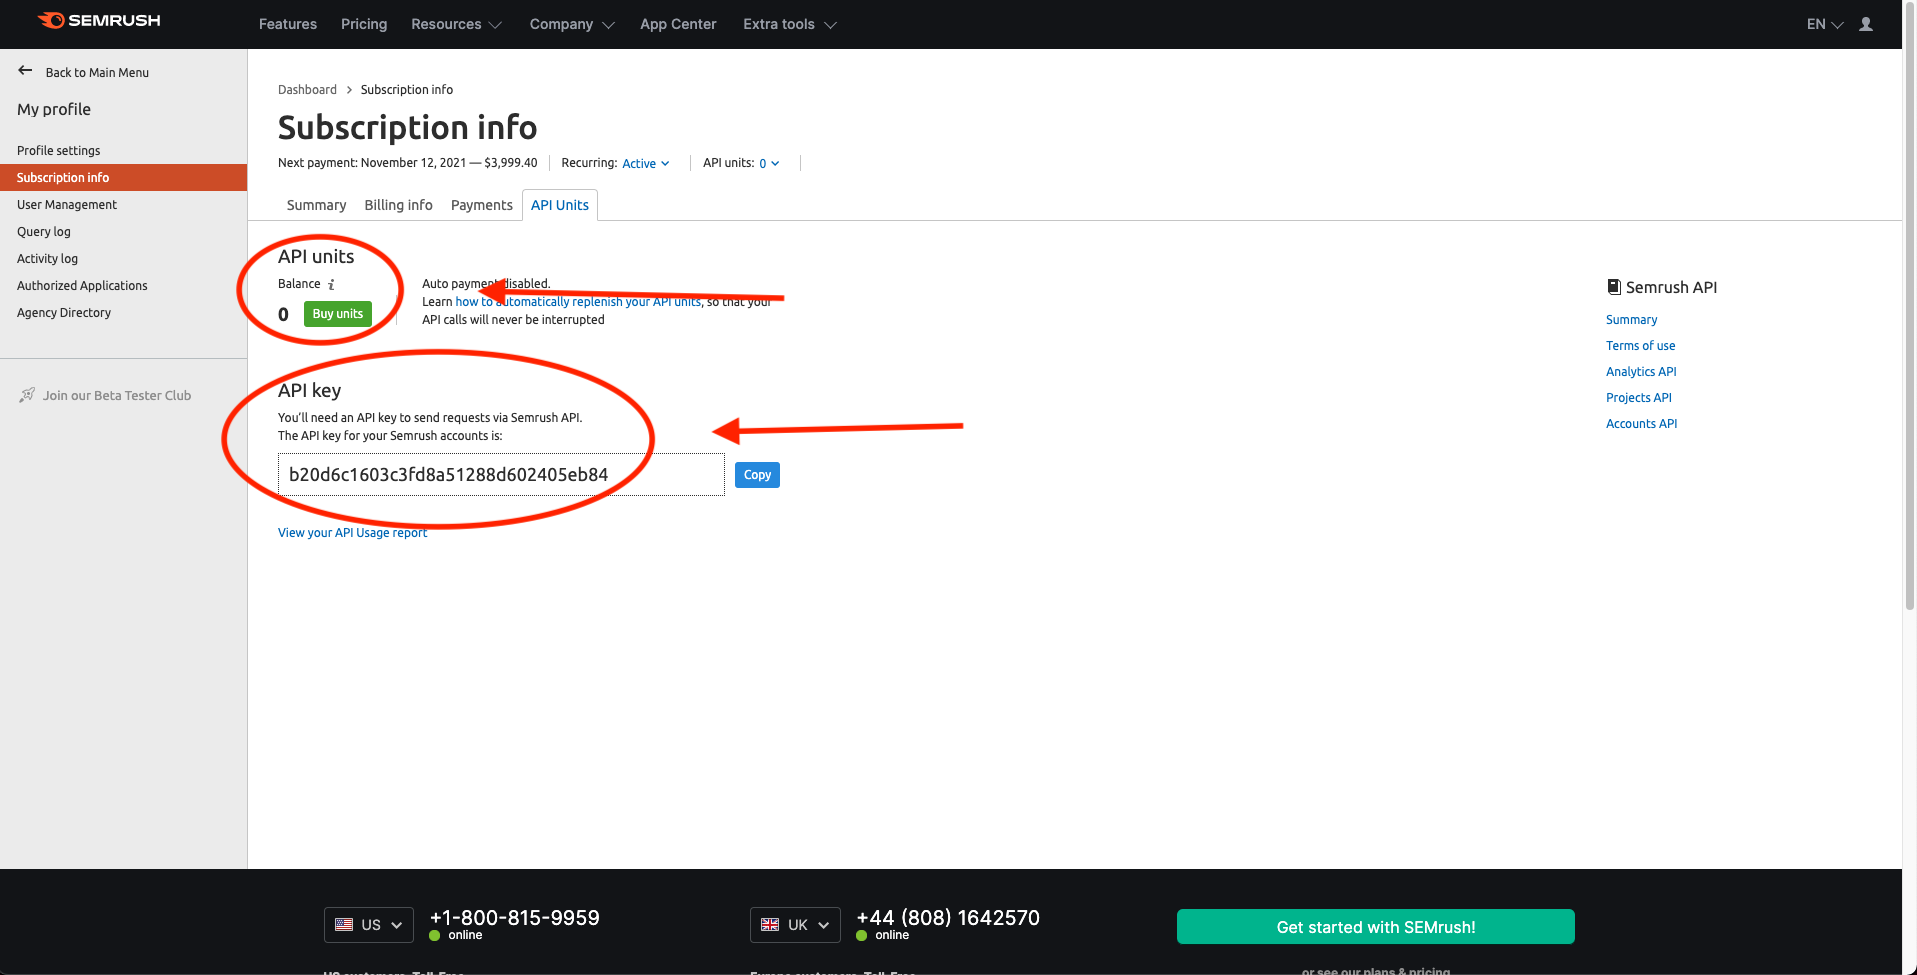The width and height of the screenshot is (1917, 975).
Task: Expand the Recurring Active dropdown
Action: coord(645,163)
